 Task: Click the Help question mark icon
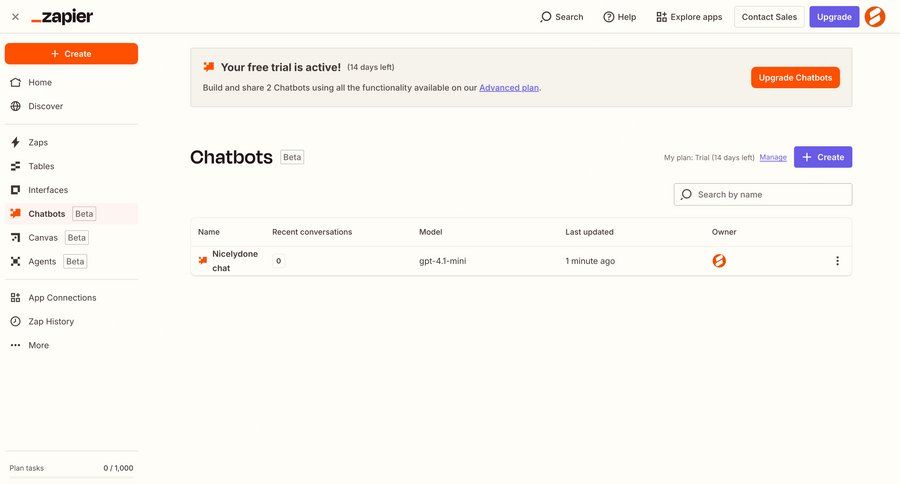point(608,17)
